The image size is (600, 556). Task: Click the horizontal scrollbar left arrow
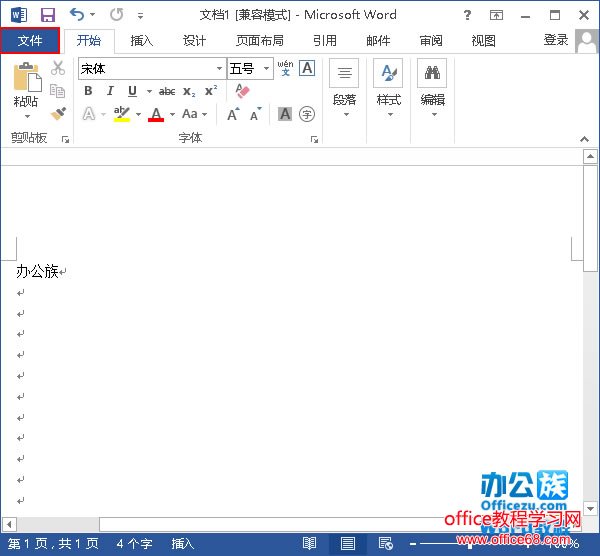pyautogui.click(x=9, y=524)
